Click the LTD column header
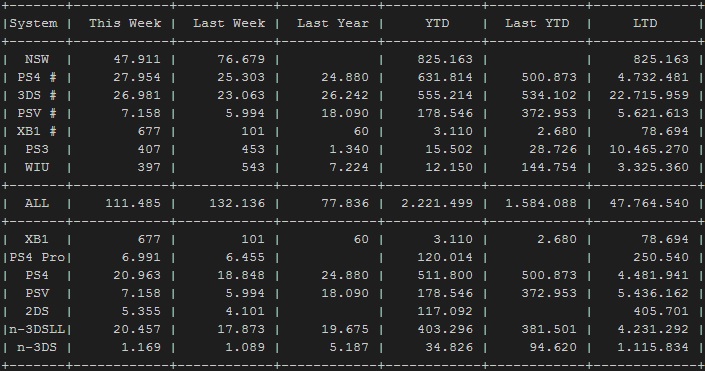705x371 pixels. [x=645, y=23]
